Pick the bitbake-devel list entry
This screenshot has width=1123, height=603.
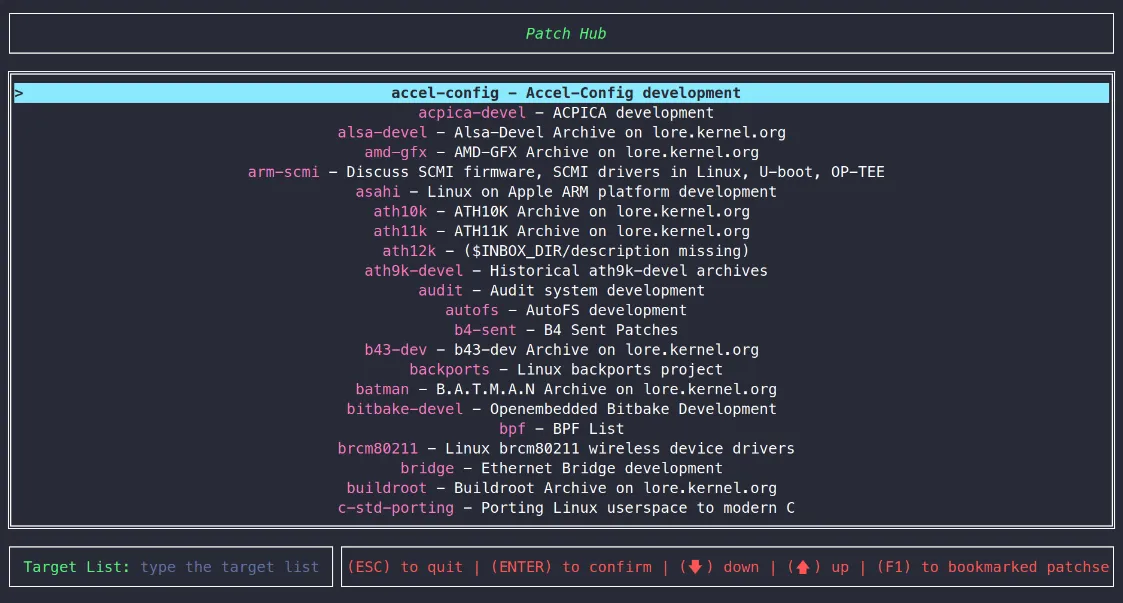[562, 409]
